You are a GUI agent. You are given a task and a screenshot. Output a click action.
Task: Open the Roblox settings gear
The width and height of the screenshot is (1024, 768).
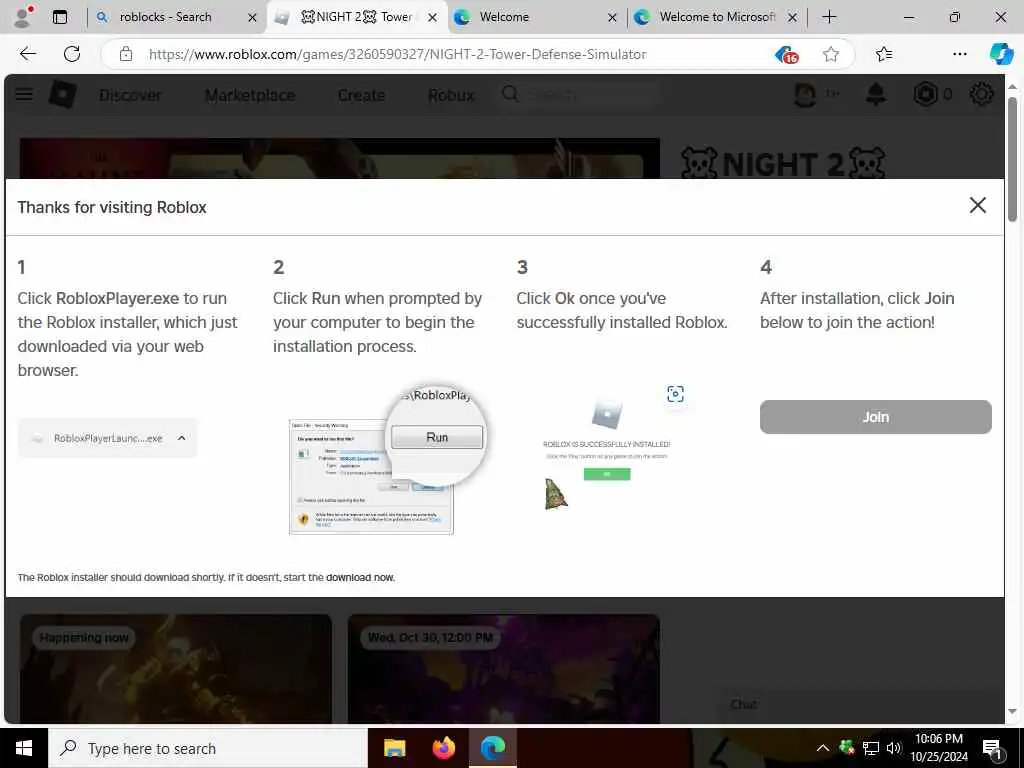click(x=981, y=95)
